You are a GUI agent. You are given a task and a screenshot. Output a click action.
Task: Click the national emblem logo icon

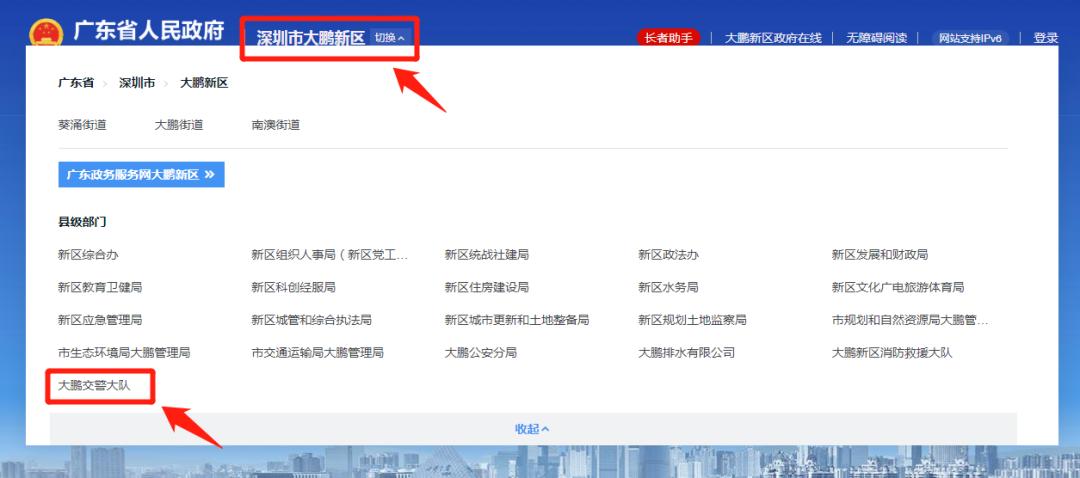pos(45,32)
